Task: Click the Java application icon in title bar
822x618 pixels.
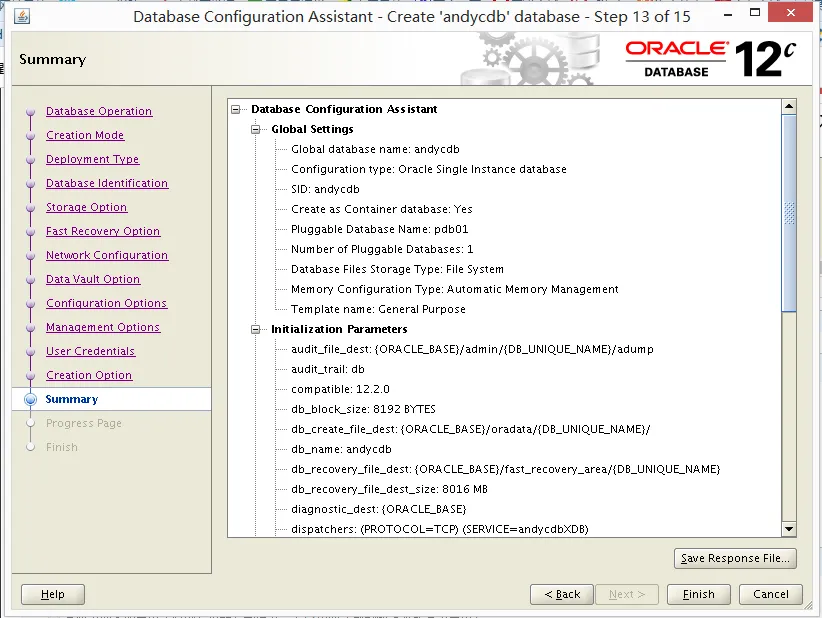Action: coord(21,16)
